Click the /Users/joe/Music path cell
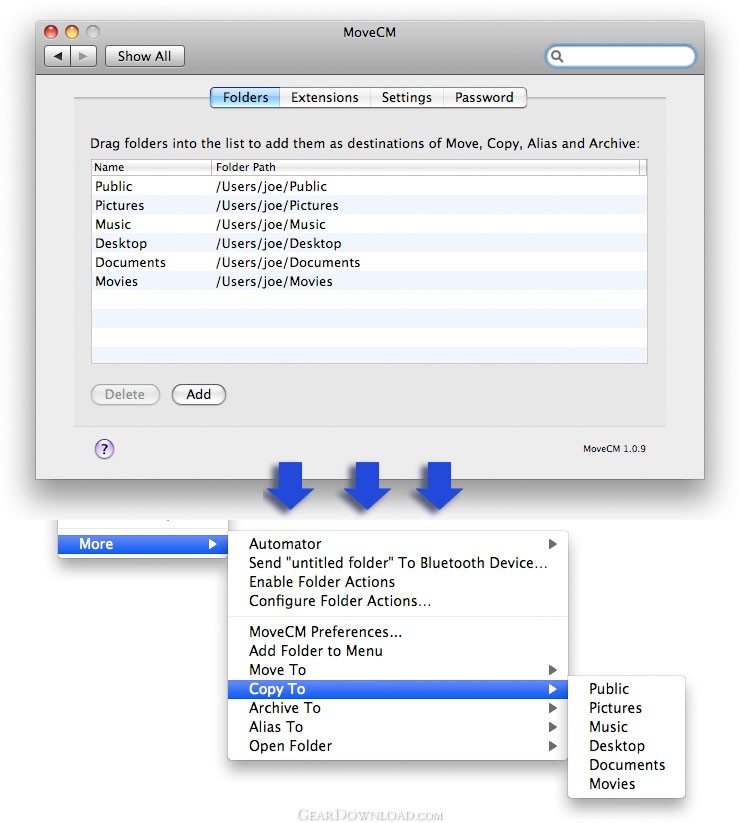740x823 pixels. click(271, 224)
